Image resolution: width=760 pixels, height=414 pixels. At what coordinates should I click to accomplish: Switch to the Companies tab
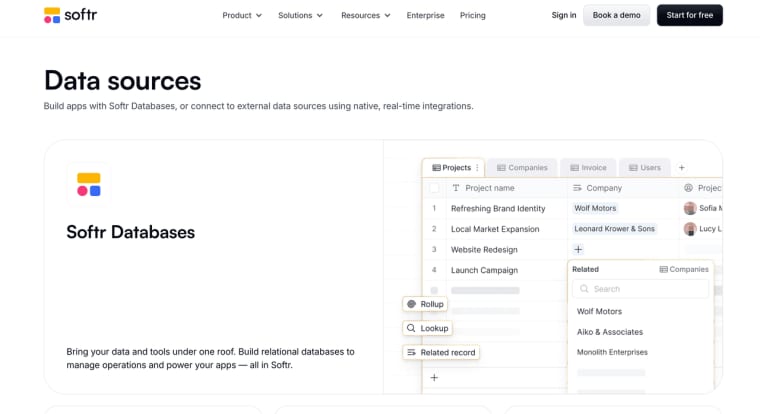tap(522, 168)
